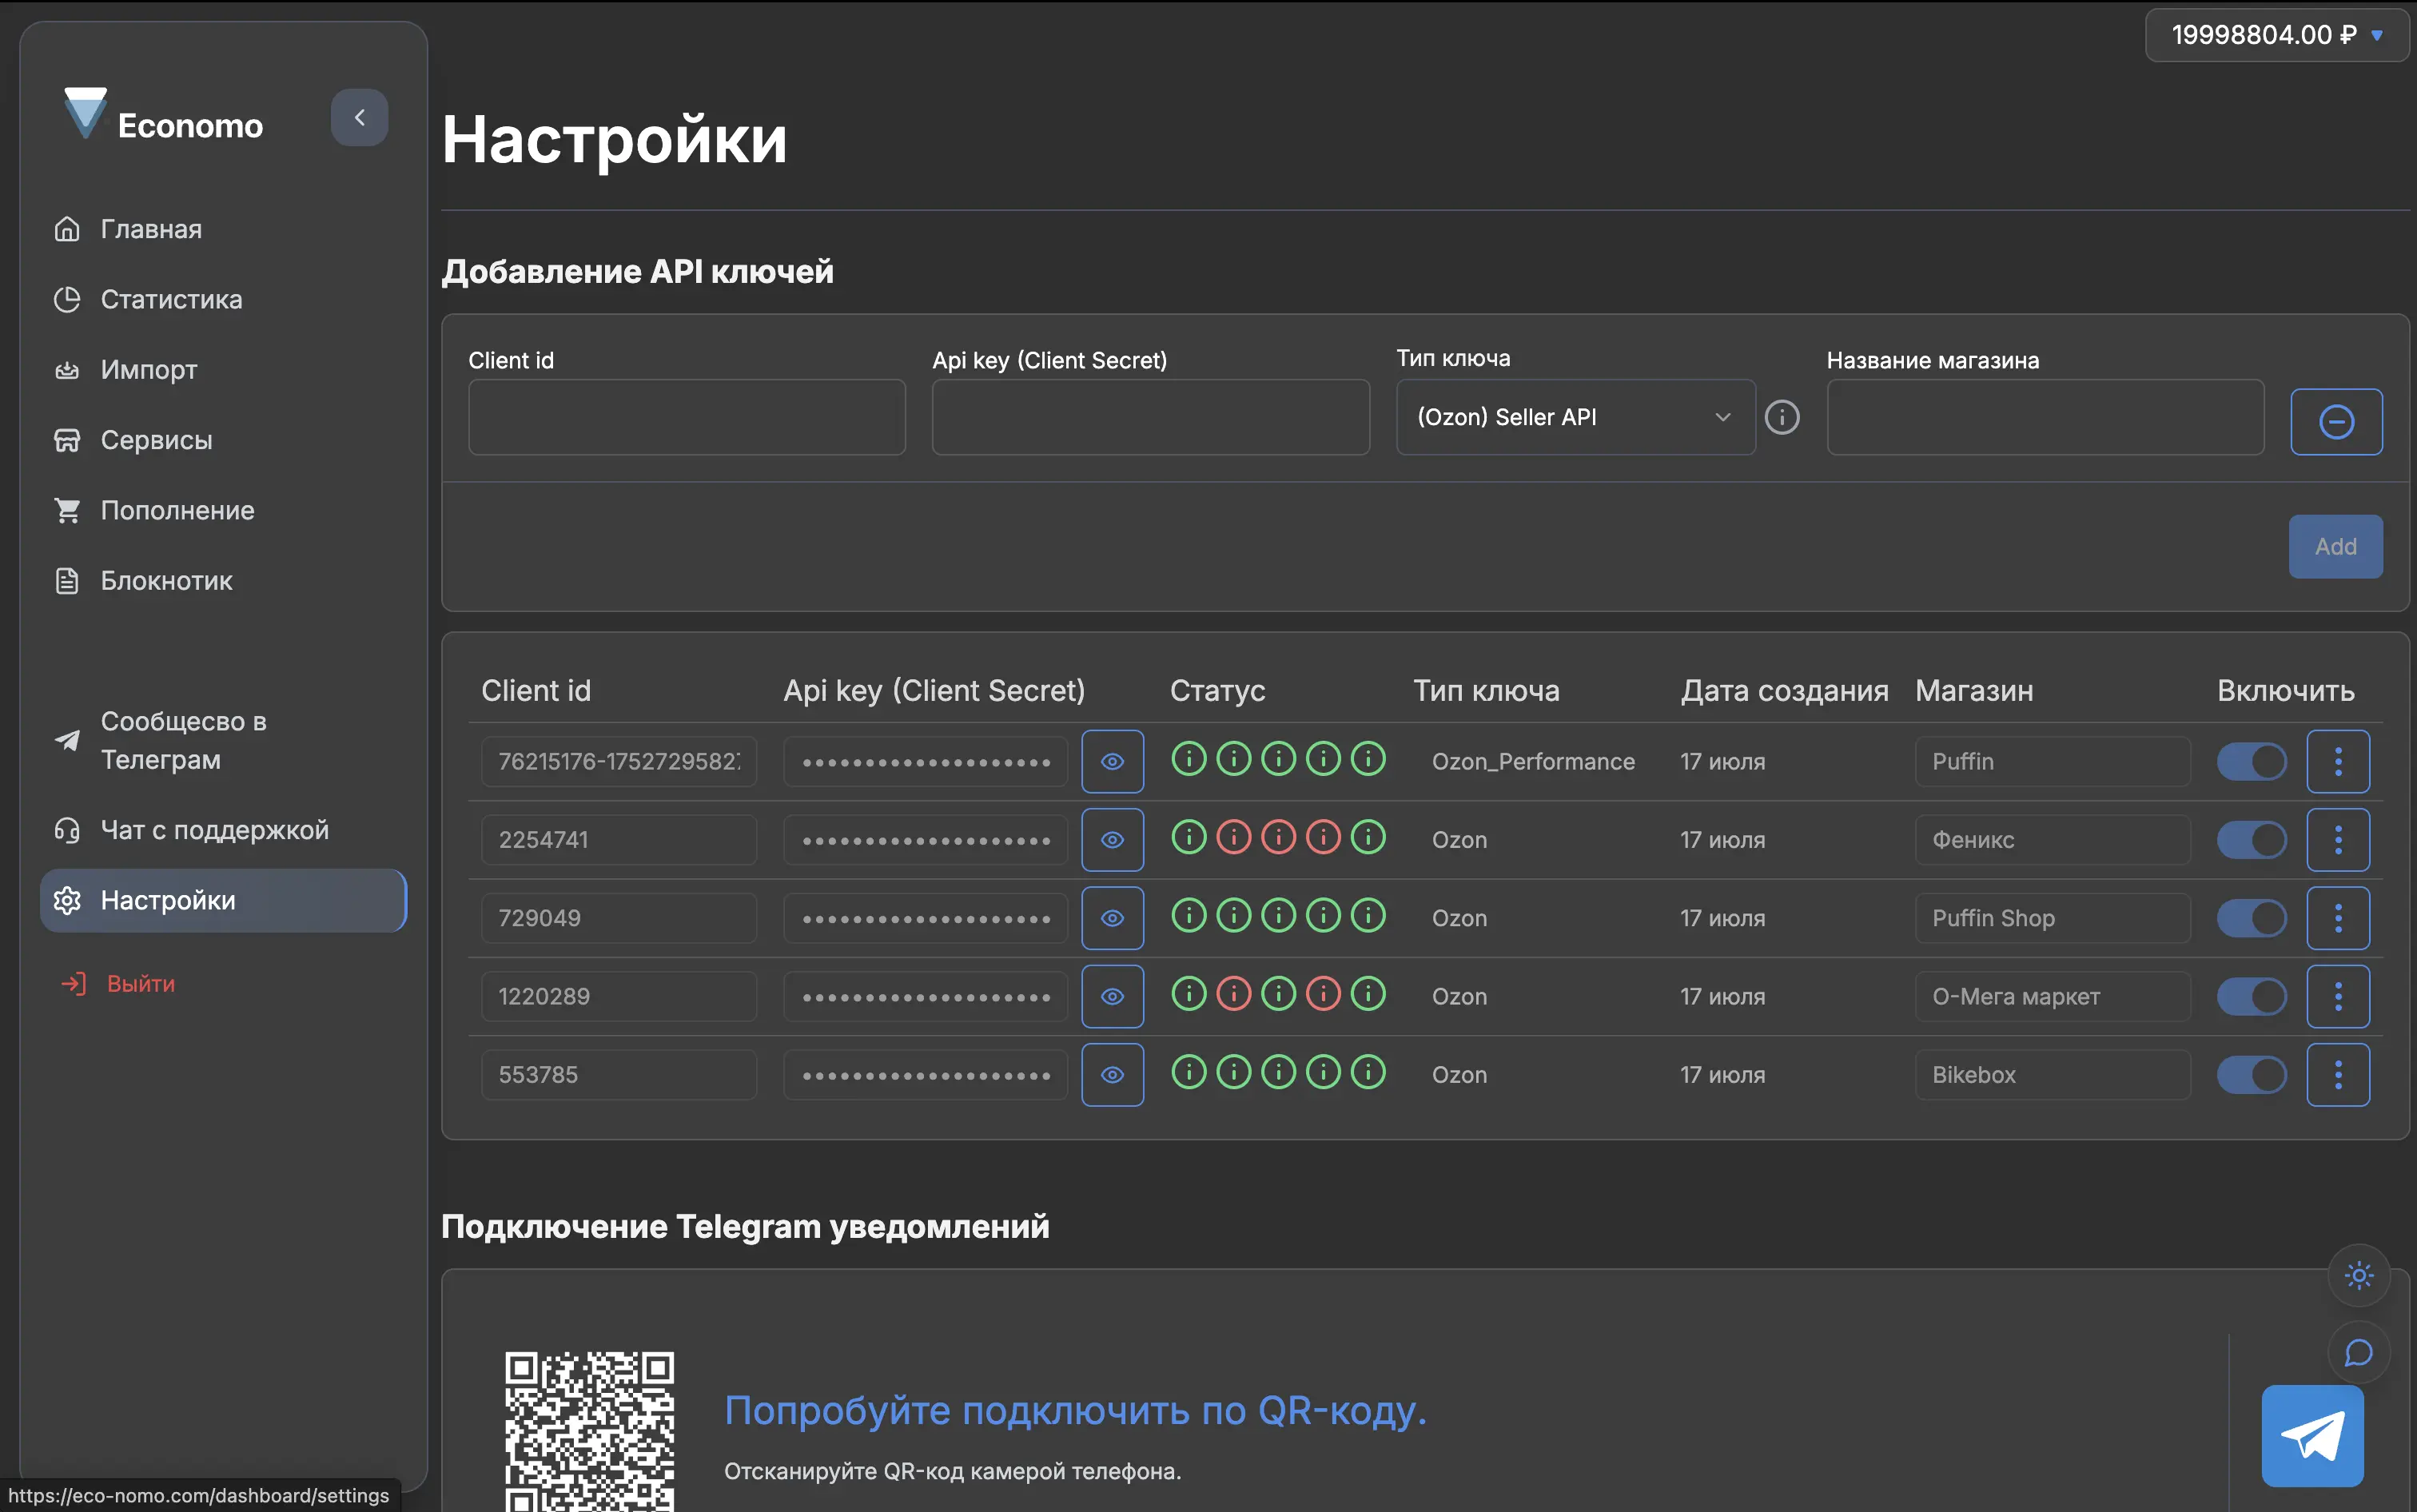Reveal API key for О-Мега маркет row
Viewport: 2417px width, 1512px height.
click(x=1112, y=997)
